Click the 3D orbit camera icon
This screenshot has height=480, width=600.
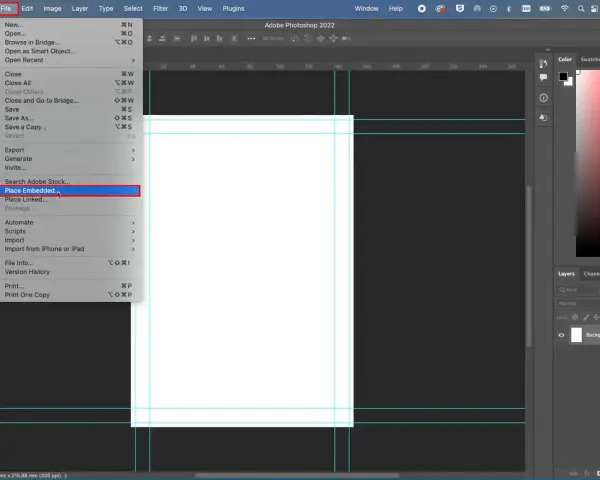point(295,38)
